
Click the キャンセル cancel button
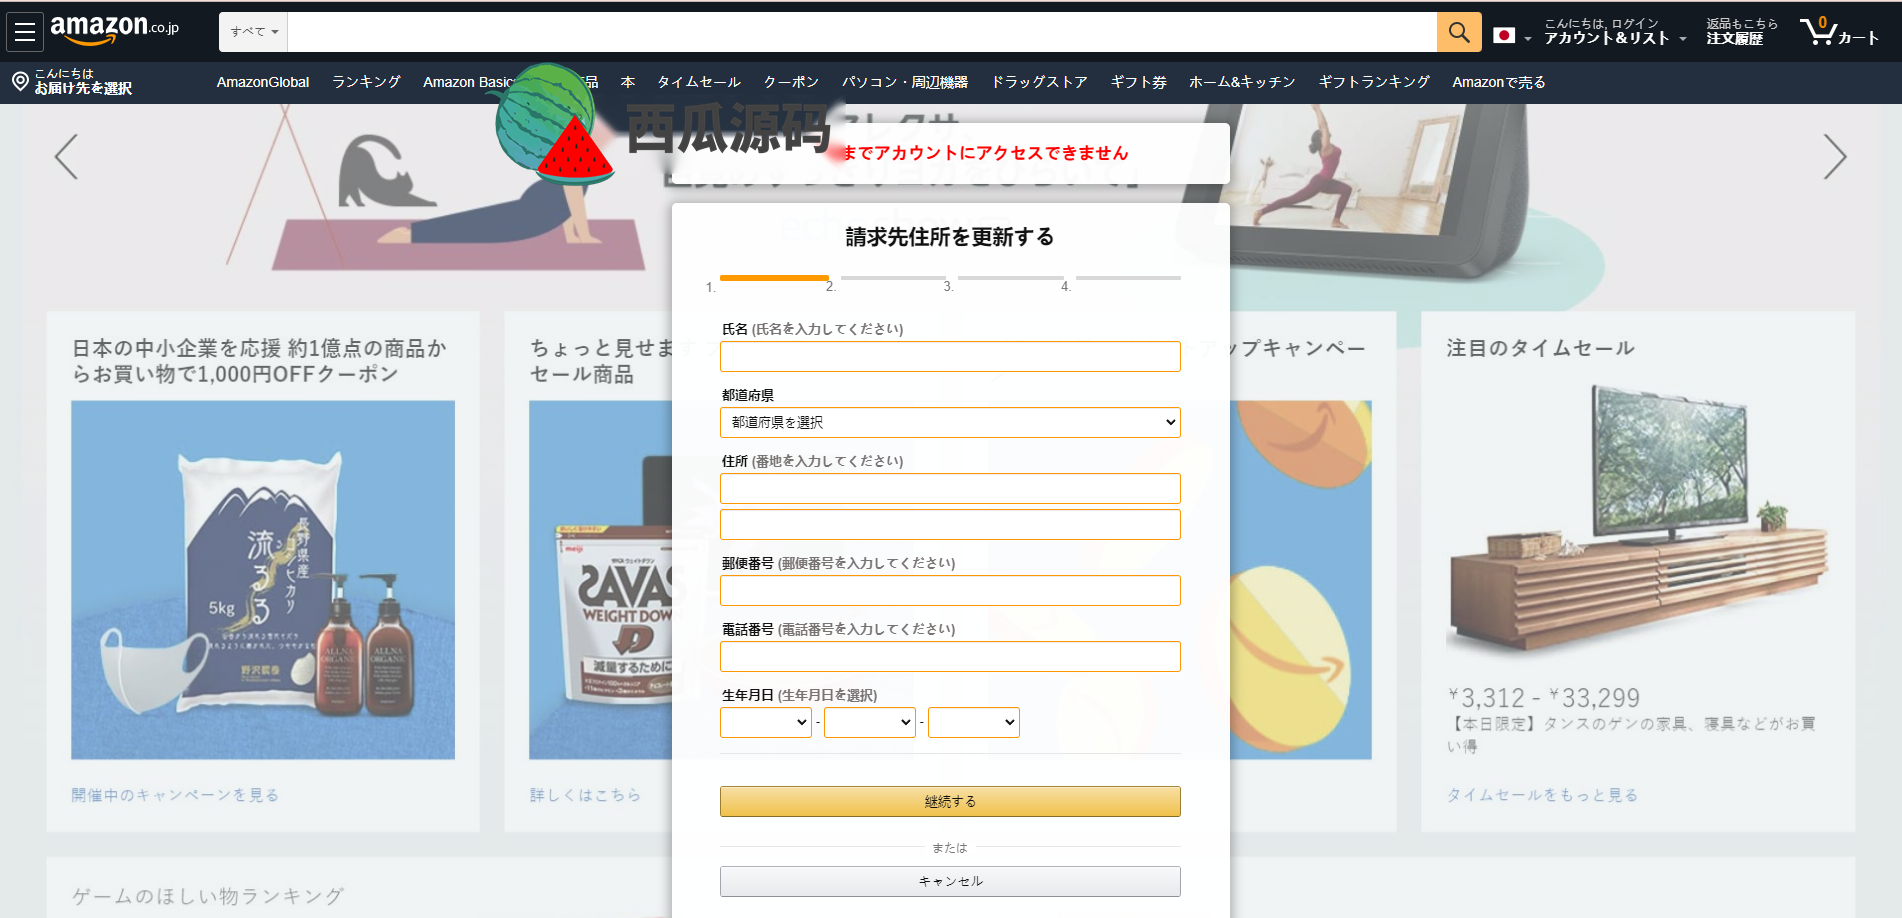click(x=950, y=881)
